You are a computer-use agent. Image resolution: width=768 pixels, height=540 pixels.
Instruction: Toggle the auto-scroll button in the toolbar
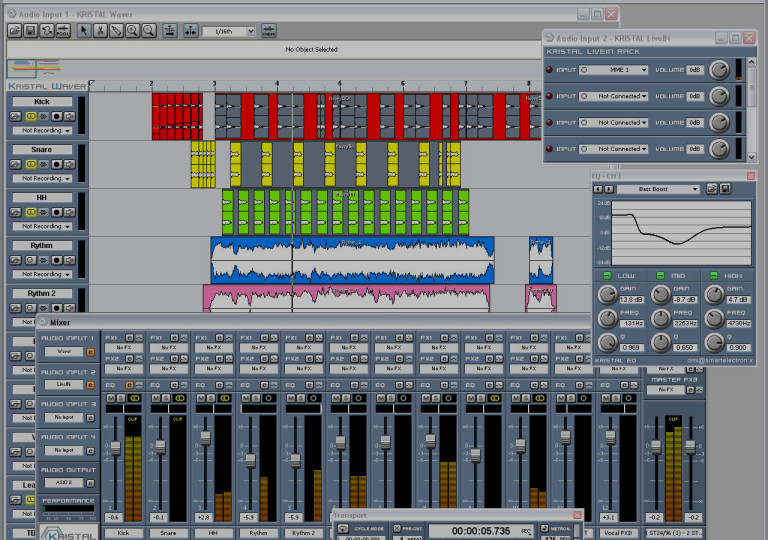tap(169, 31)
